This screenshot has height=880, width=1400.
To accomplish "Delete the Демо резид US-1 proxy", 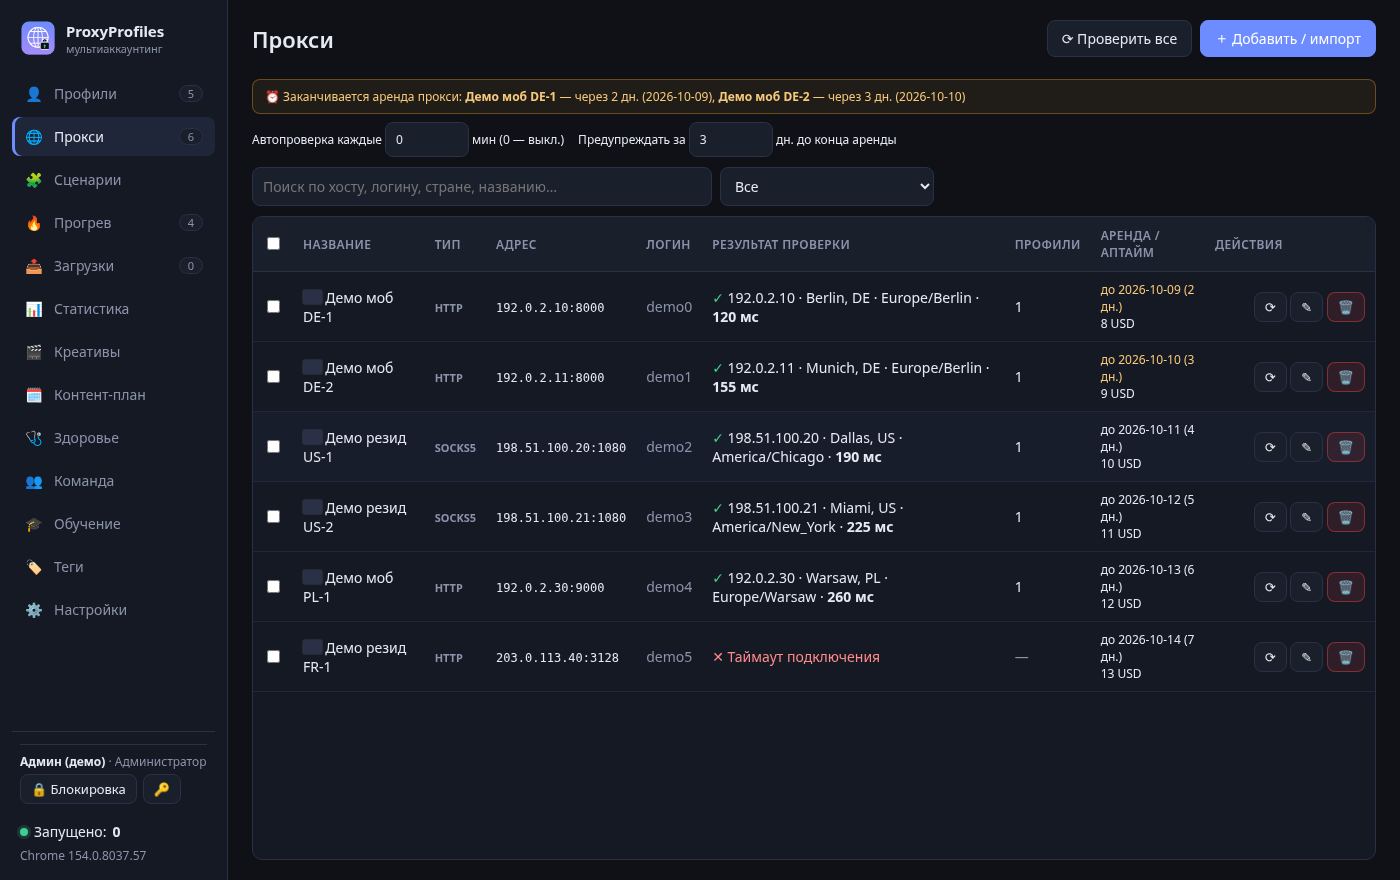I will tap(1345, 447).
